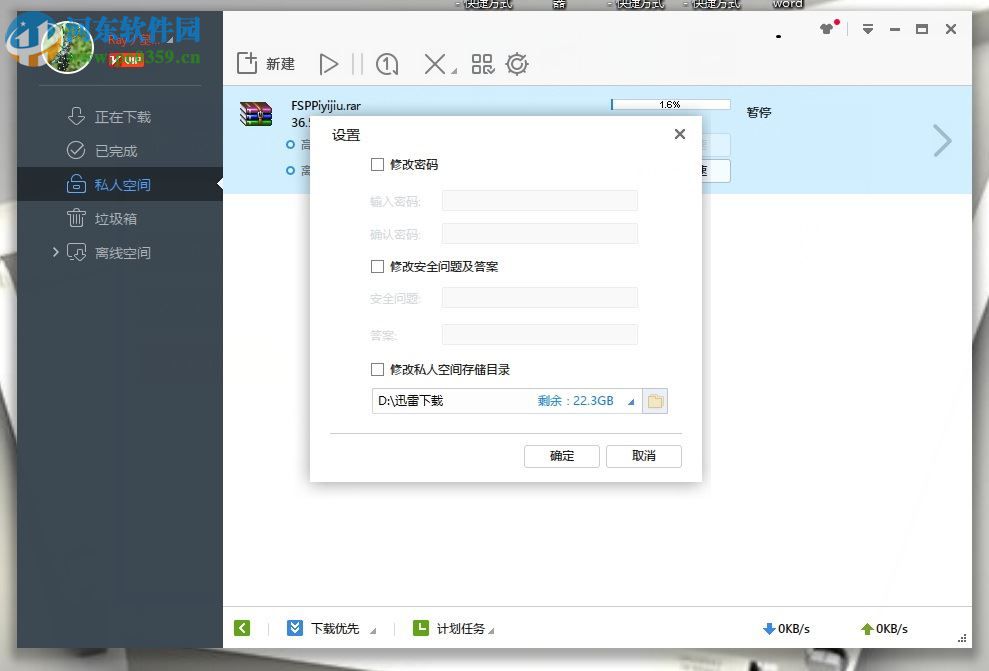The image size is (989, 671).
Task: Confirm settings with the 确定 button
Action: click(561, 456)
